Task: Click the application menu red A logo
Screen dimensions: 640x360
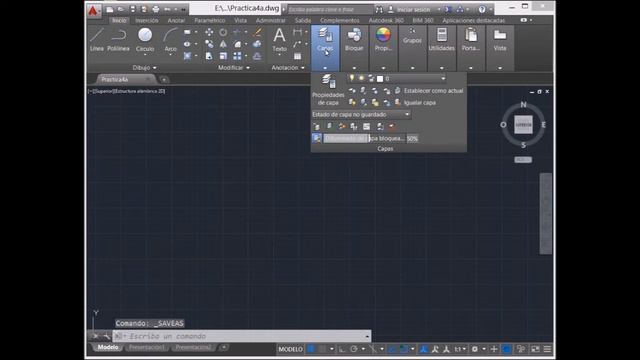Action: pos(93,11)
